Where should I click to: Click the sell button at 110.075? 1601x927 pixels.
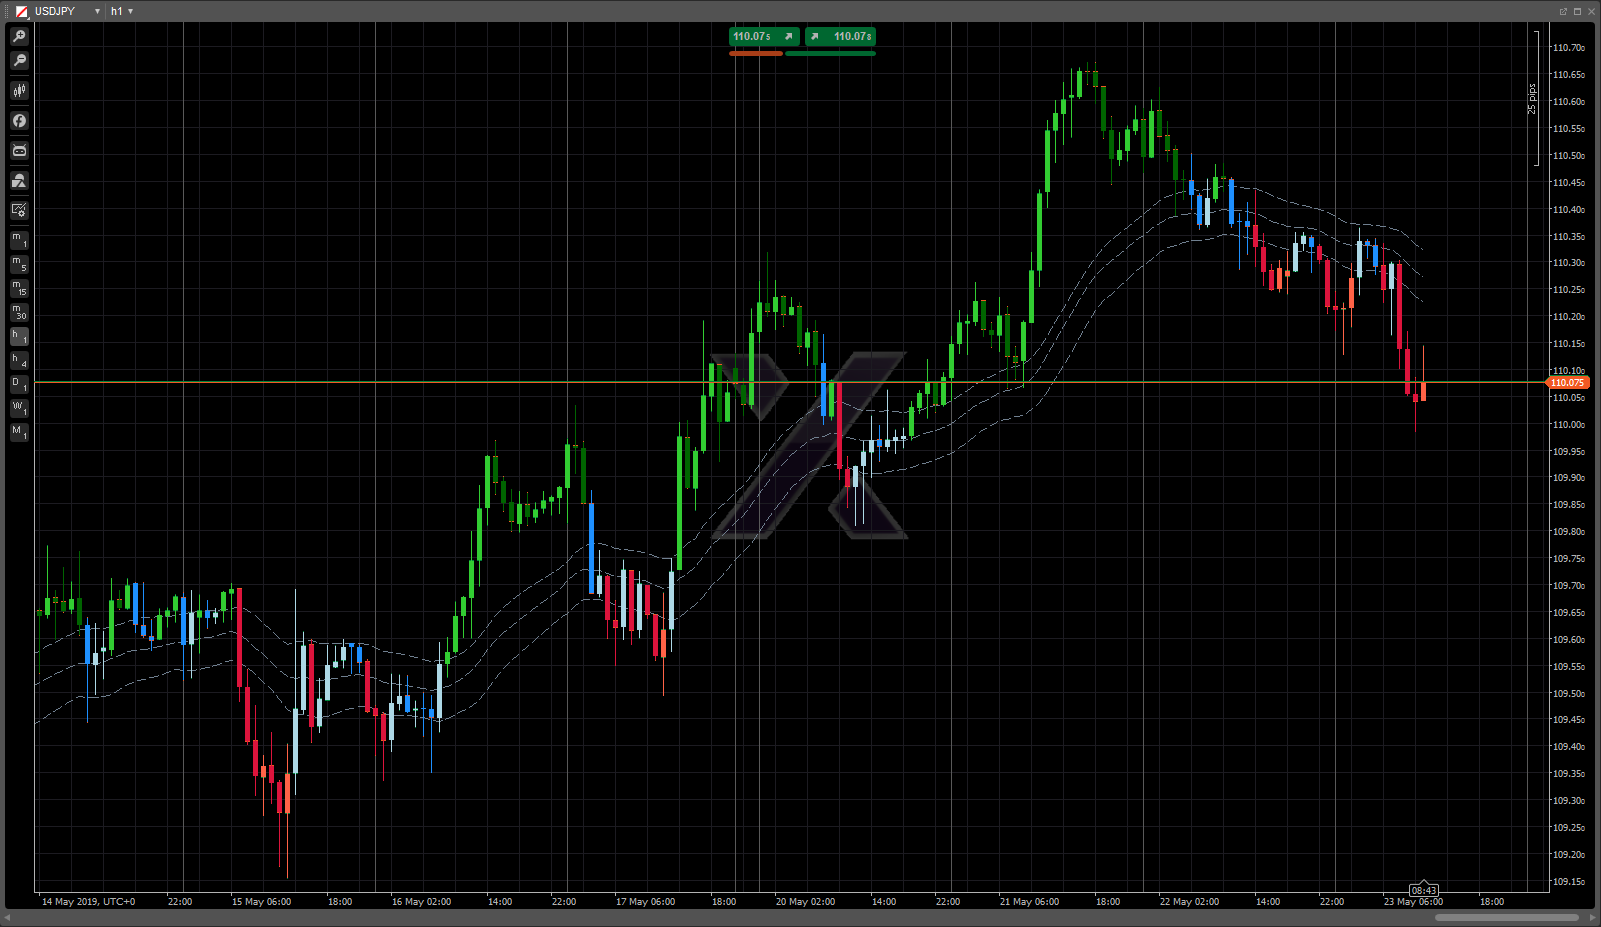click(764, 36)
